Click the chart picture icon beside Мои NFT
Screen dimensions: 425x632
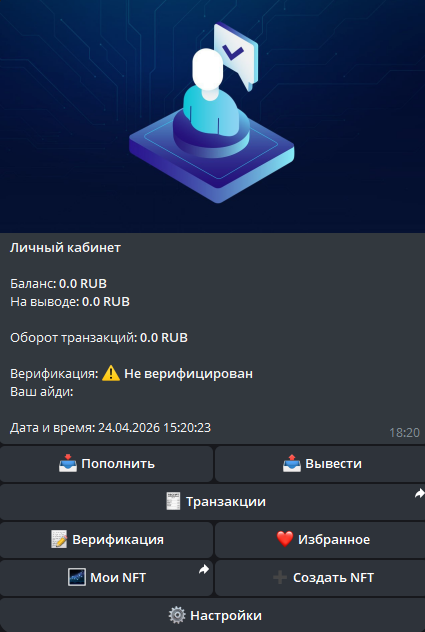click(x=77, y=577)
